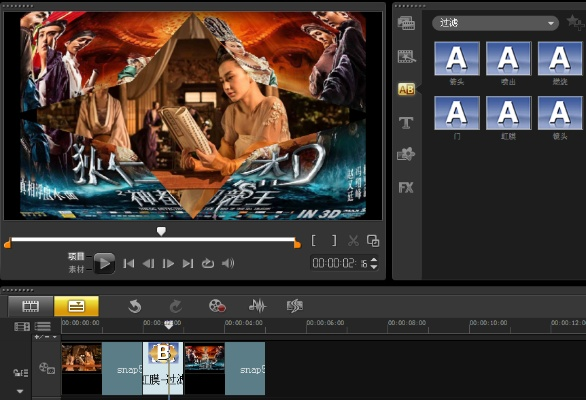
Task: Select the 燃烧 transition thumbnail
Action: 560,59
